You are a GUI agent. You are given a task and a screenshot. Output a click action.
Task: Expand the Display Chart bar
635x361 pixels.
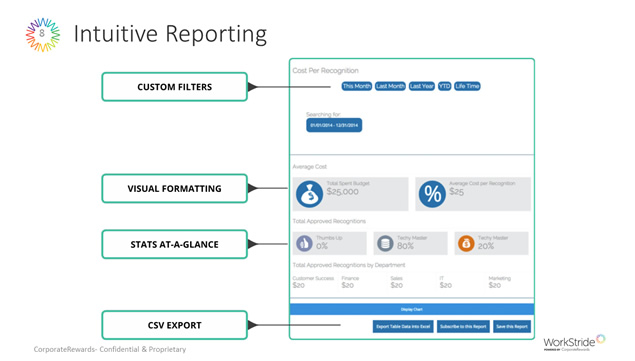[x=412, y=309]
